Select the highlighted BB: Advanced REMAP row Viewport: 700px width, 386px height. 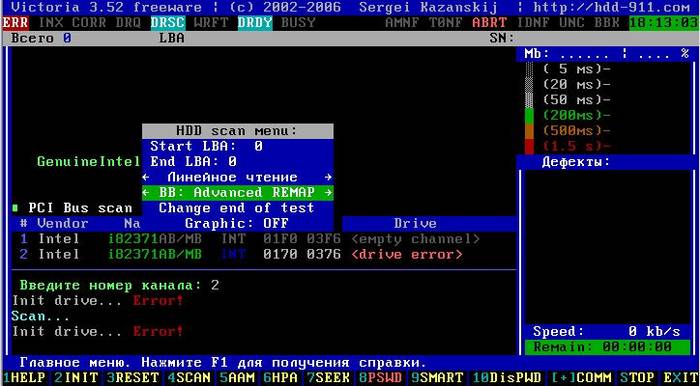tap(238, 193)
